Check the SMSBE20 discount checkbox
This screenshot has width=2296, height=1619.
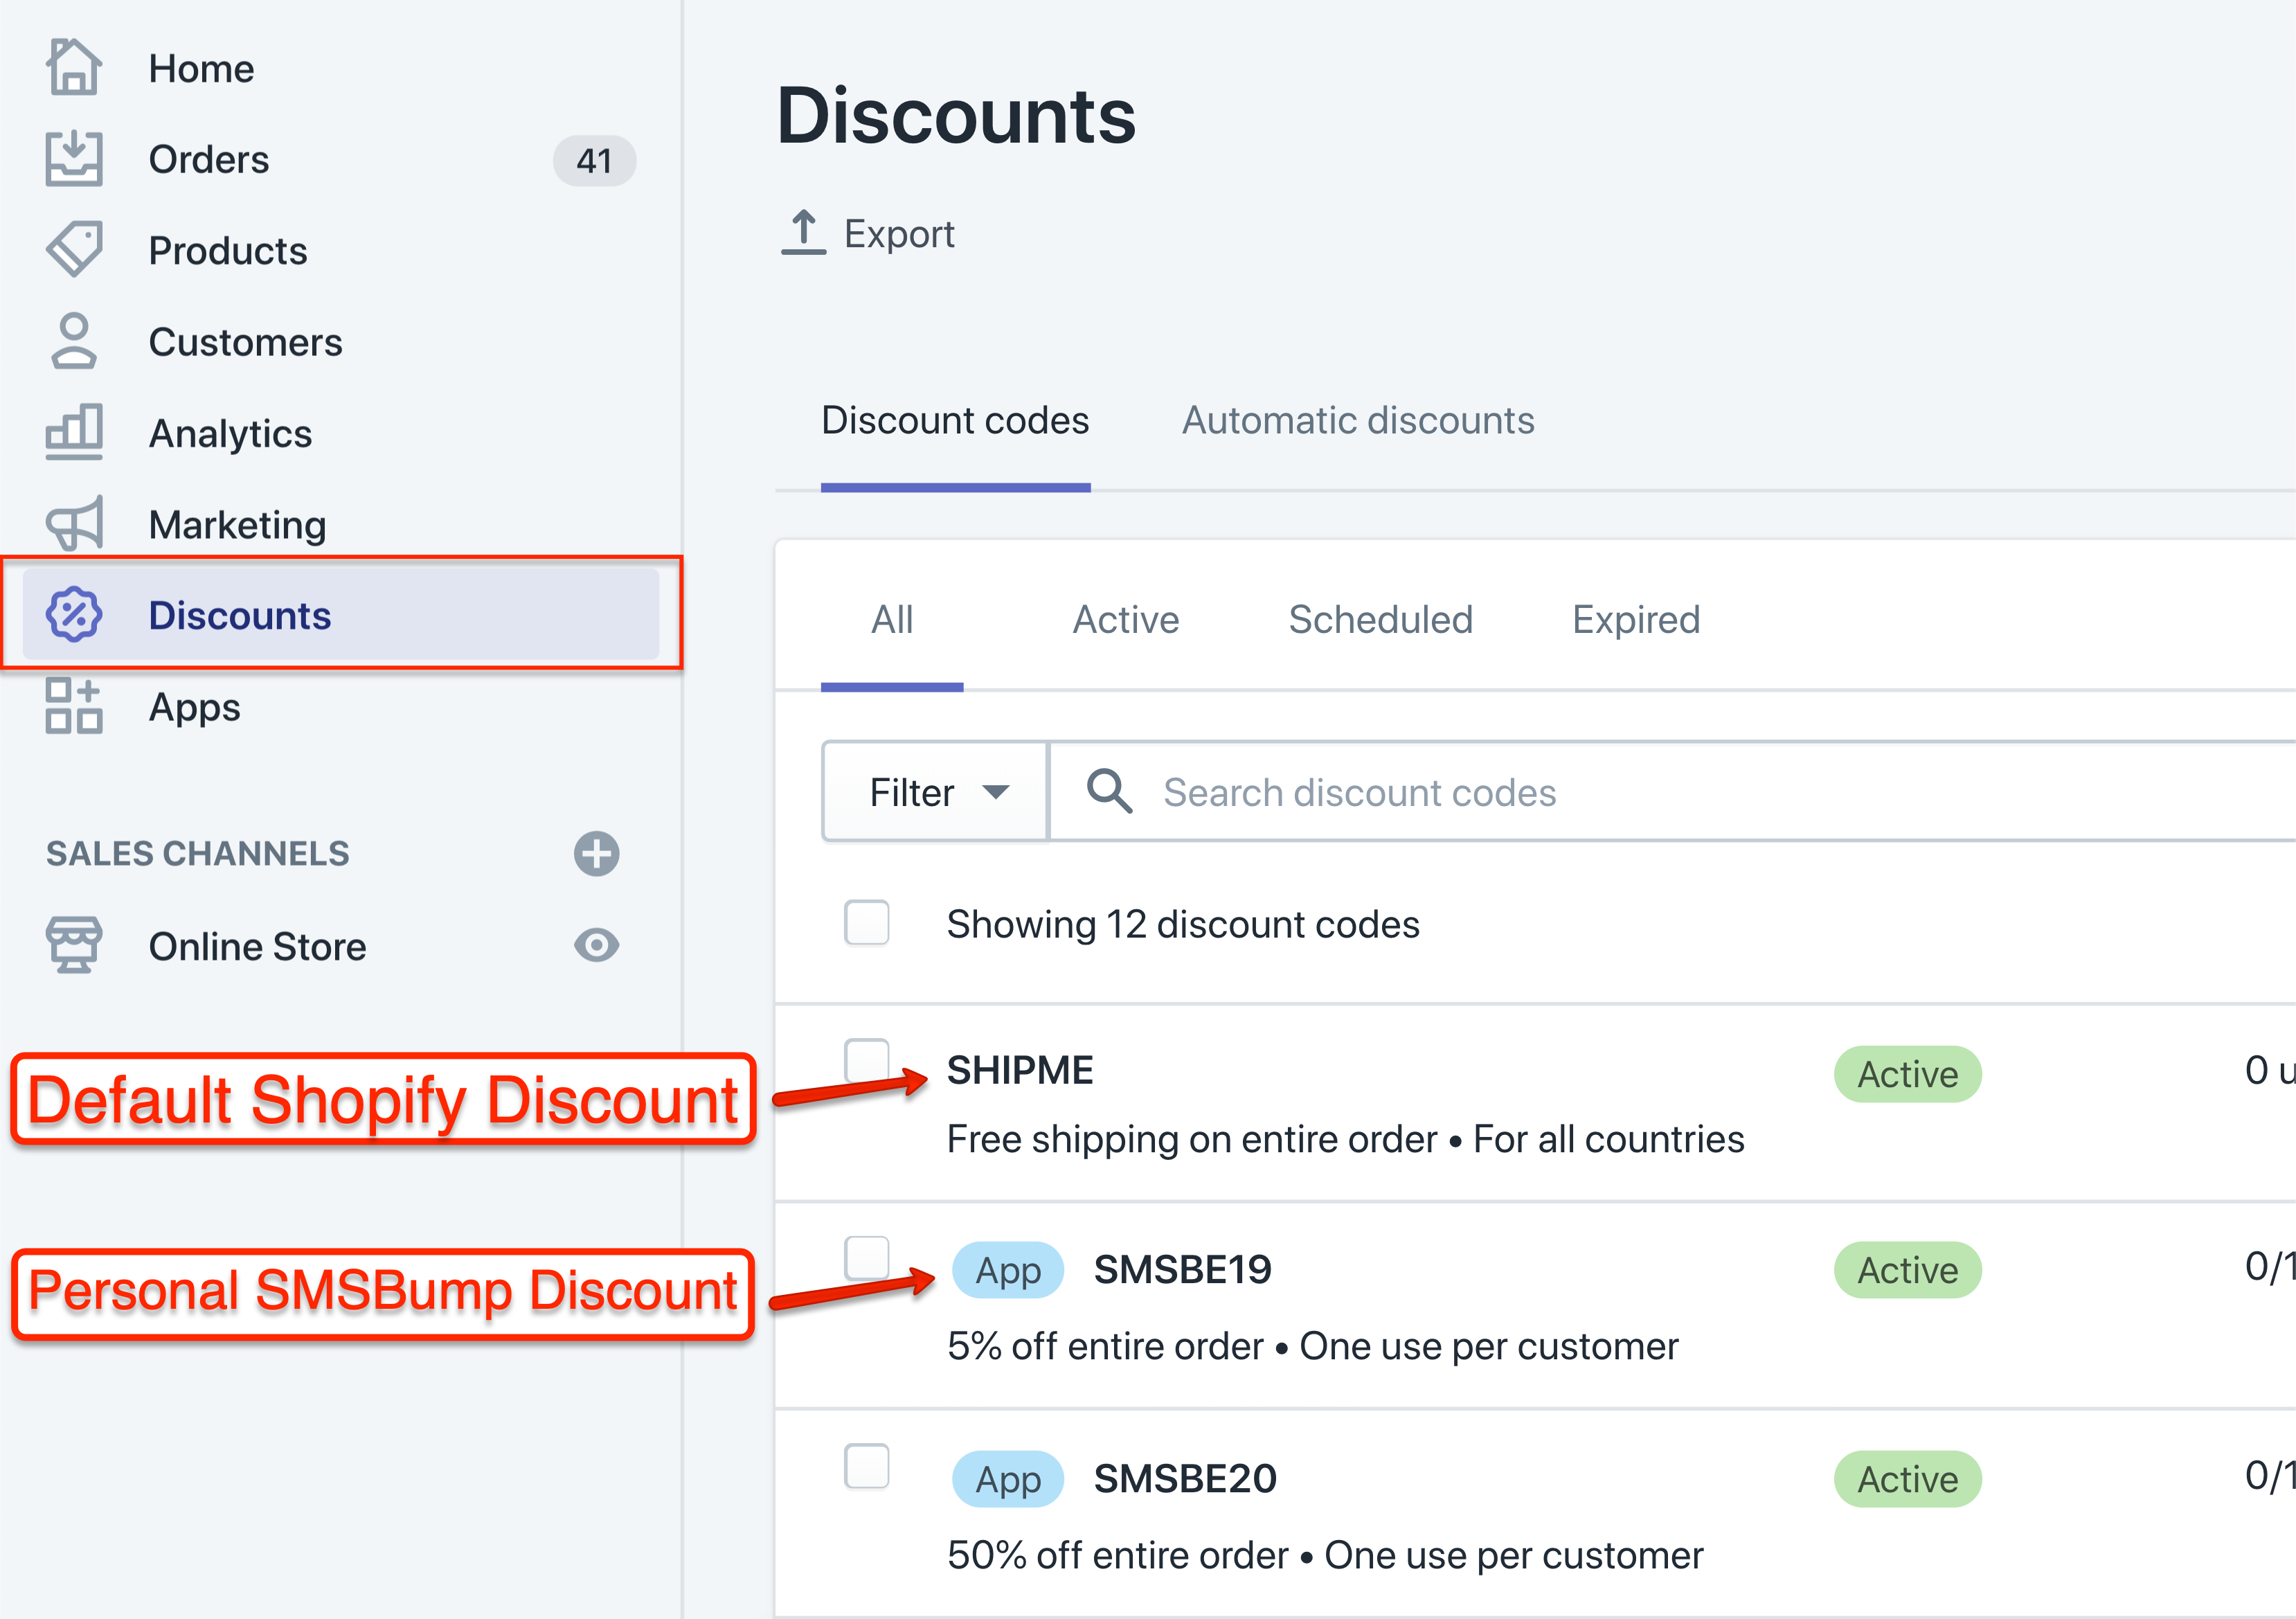(866, 1466)
